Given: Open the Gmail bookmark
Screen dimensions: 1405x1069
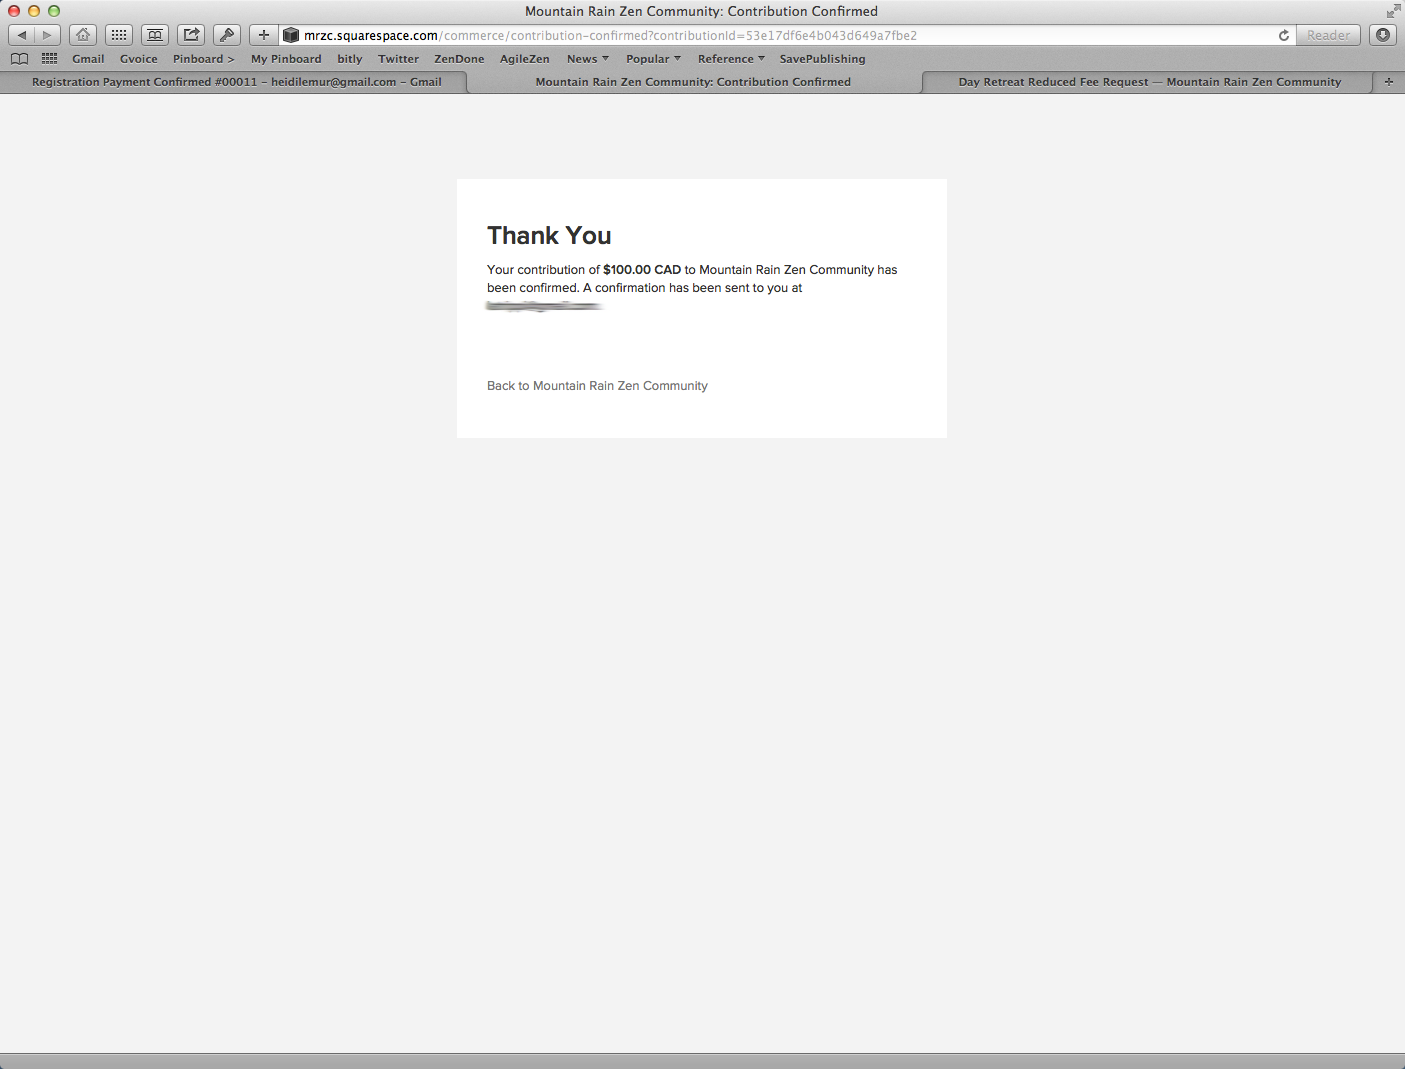Looking at the screenshot, I should (x=88, y=59).
